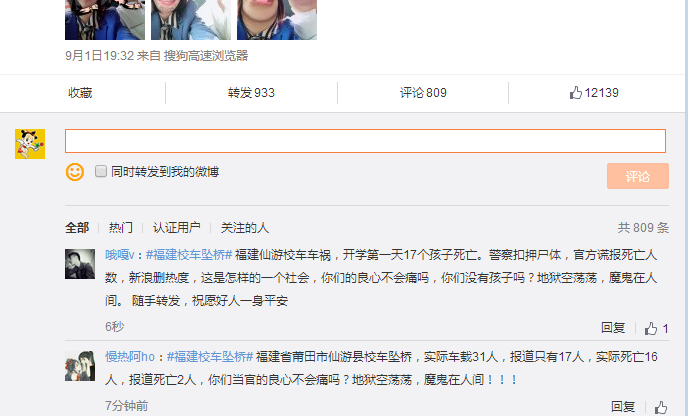
Task: Click the thumbs-up icon showing 12139 likes
Action: 575,93
